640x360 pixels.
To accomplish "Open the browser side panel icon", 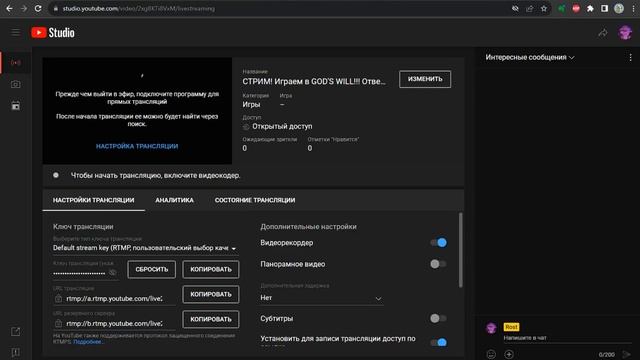I will tap(604, 9).
